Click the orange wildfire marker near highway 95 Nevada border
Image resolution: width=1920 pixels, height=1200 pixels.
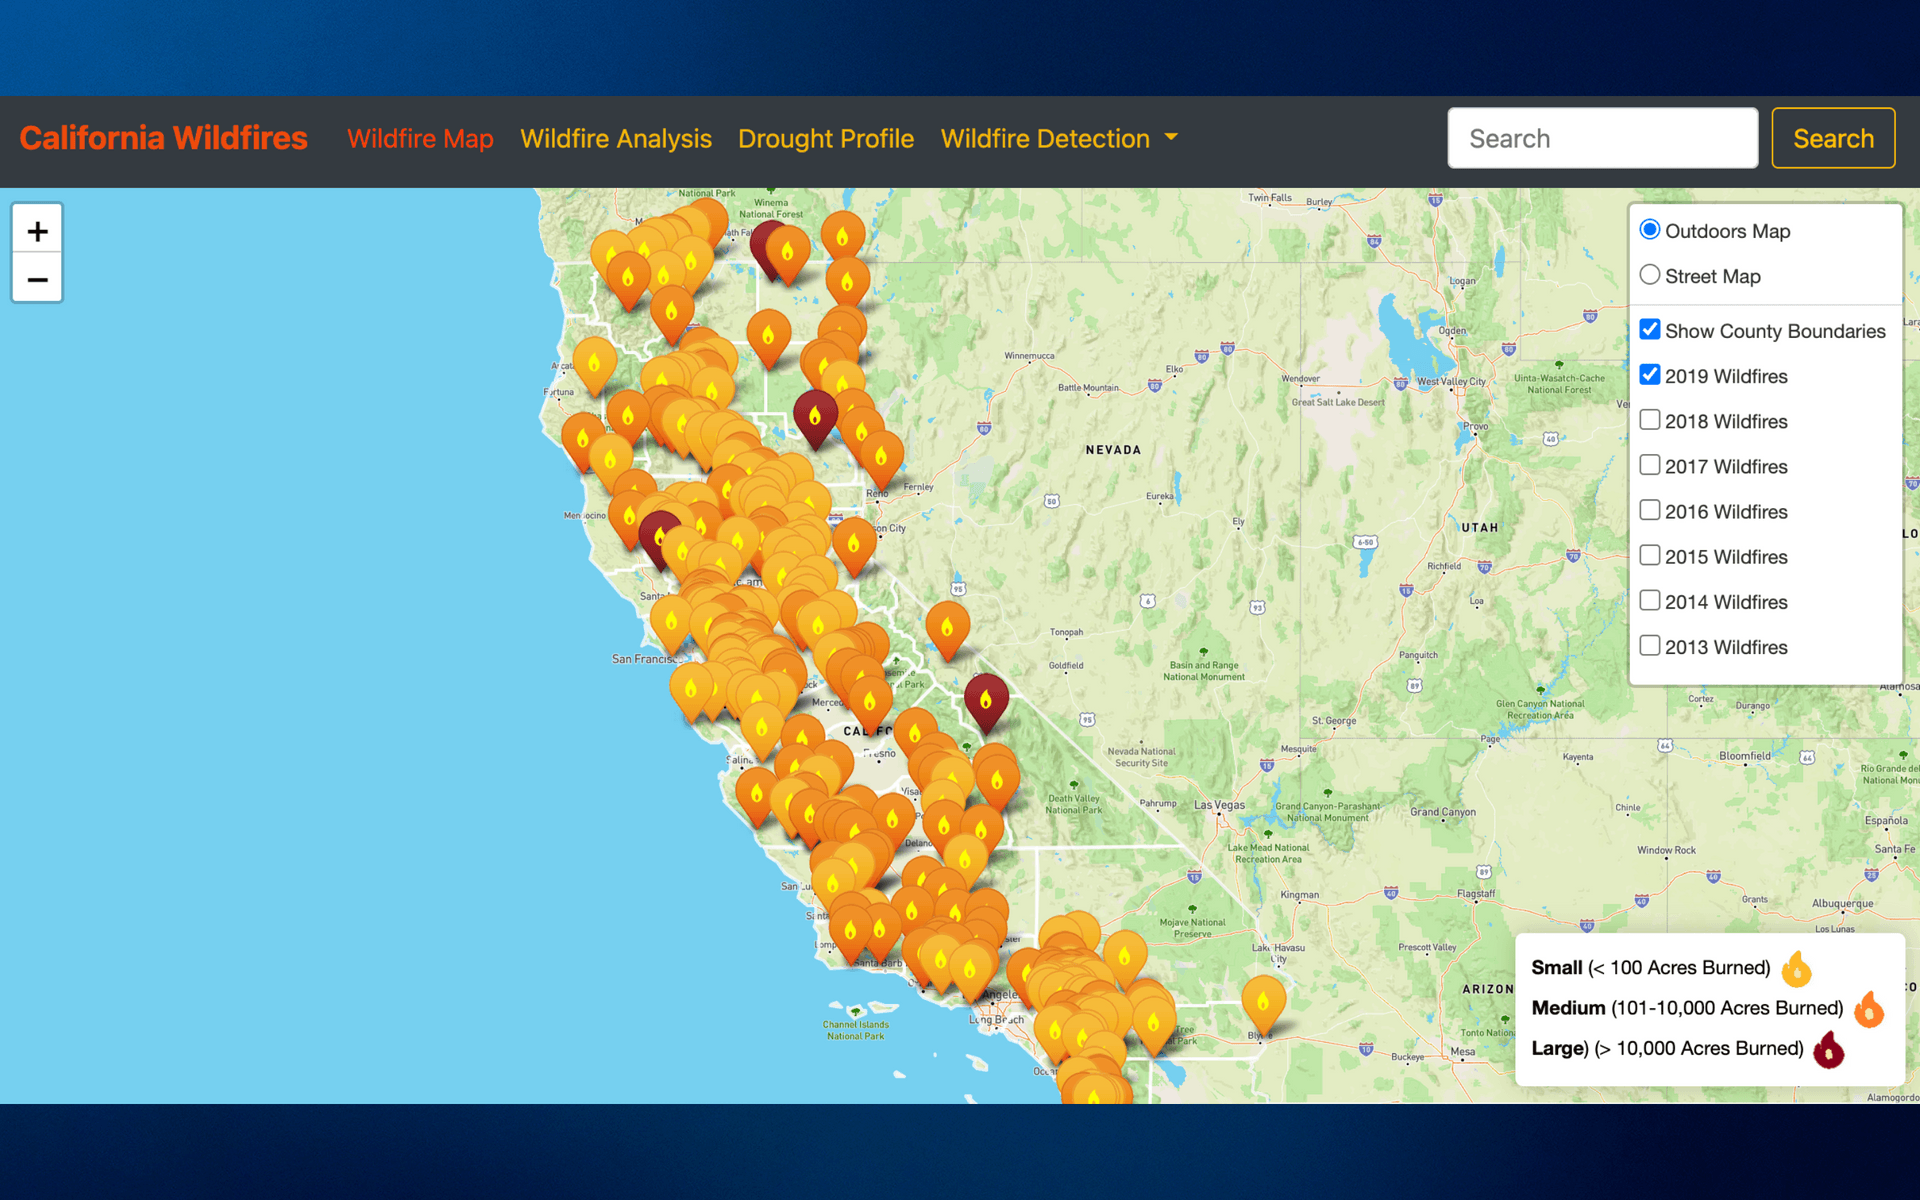pos(947,631)
